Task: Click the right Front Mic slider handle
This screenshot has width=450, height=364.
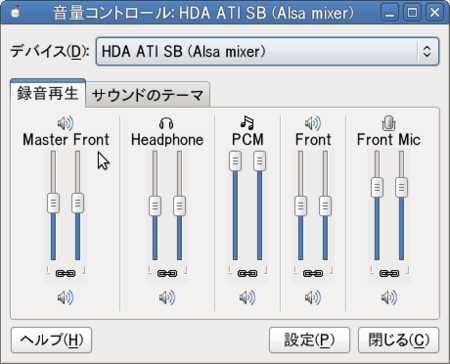Action: [x=401, y=187]
